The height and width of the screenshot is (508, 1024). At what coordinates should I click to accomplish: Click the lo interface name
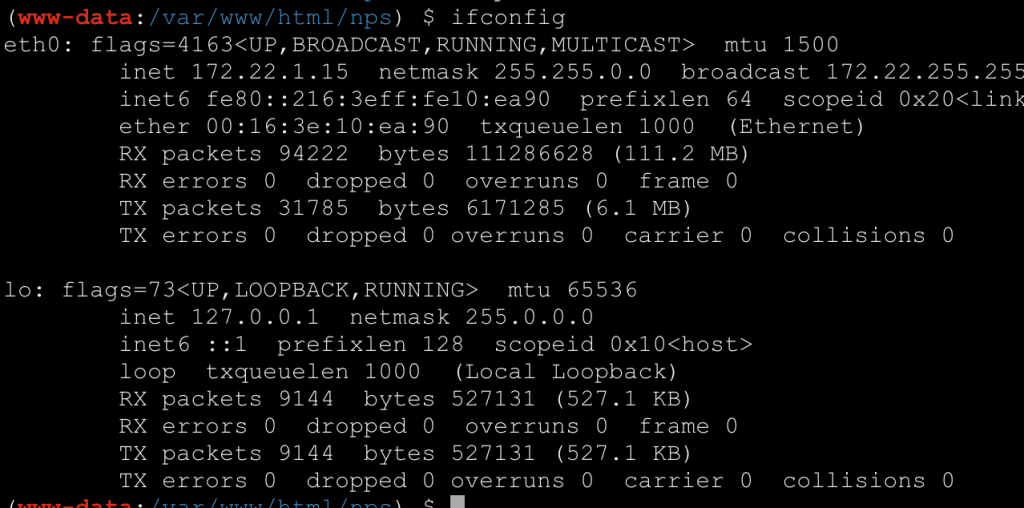click(x=18, y=290)
